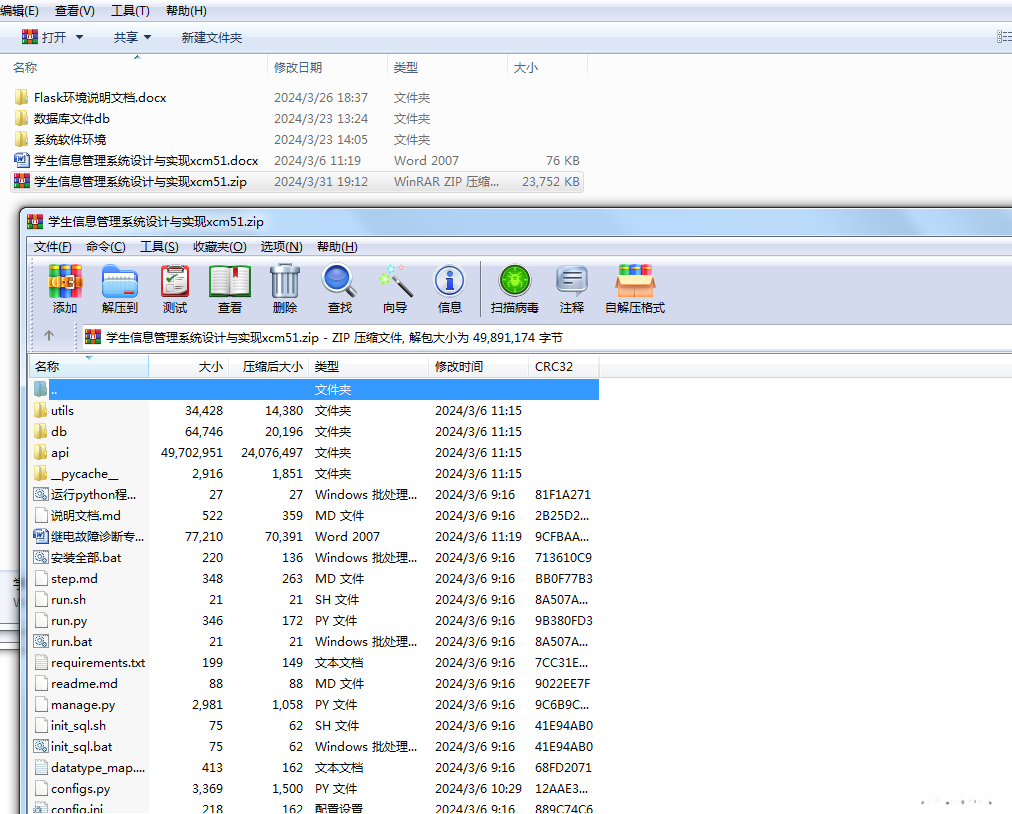
Task: Click the 安装全部.bat file icon
Action: point(41,557)
